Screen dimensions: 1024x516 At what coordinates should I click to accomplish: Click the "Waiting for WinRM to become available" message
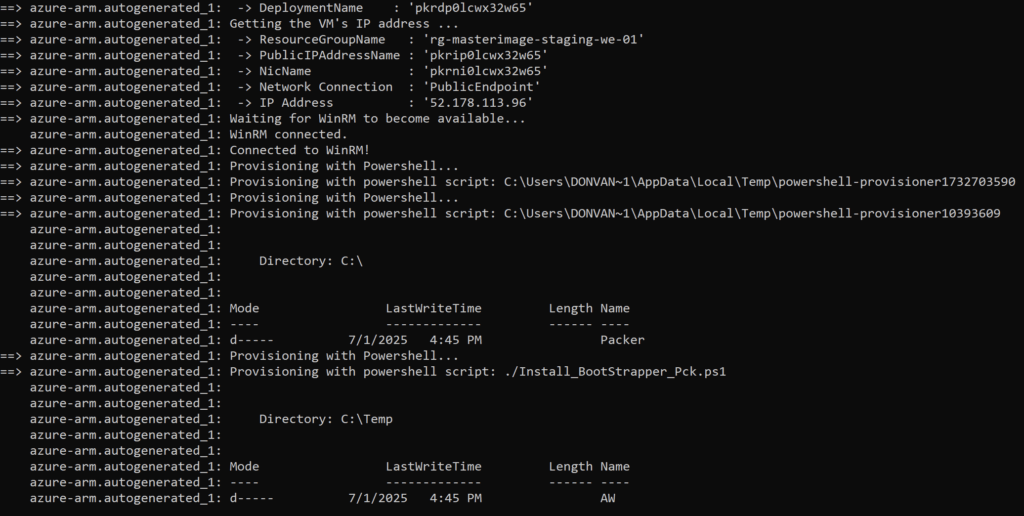(377, 119)
